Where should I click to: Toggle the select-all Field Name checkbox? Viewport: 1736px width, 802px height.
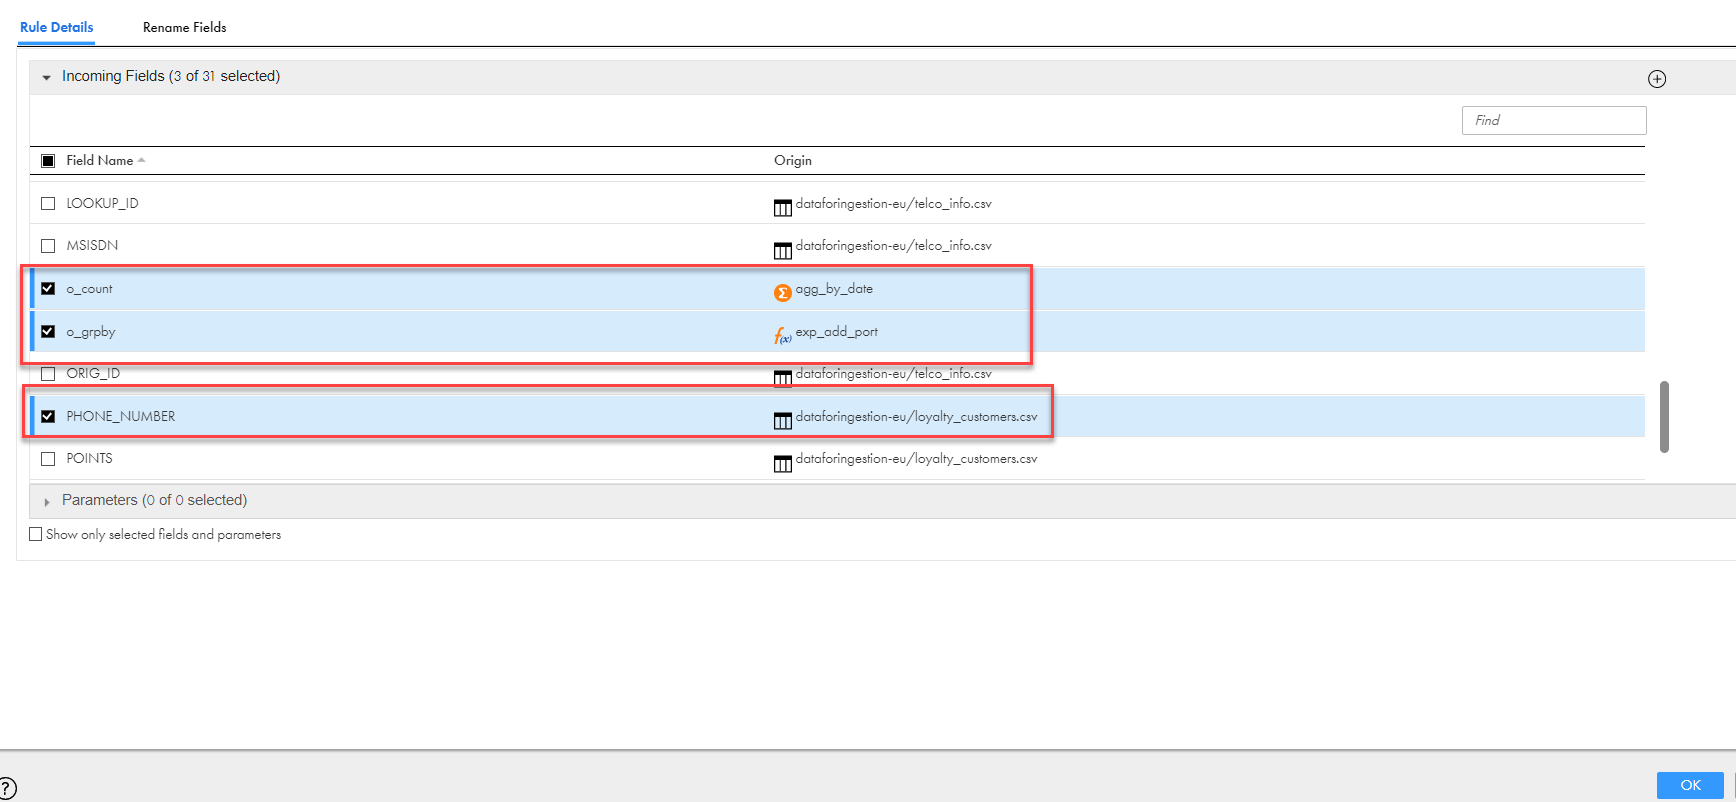point(48,160)
